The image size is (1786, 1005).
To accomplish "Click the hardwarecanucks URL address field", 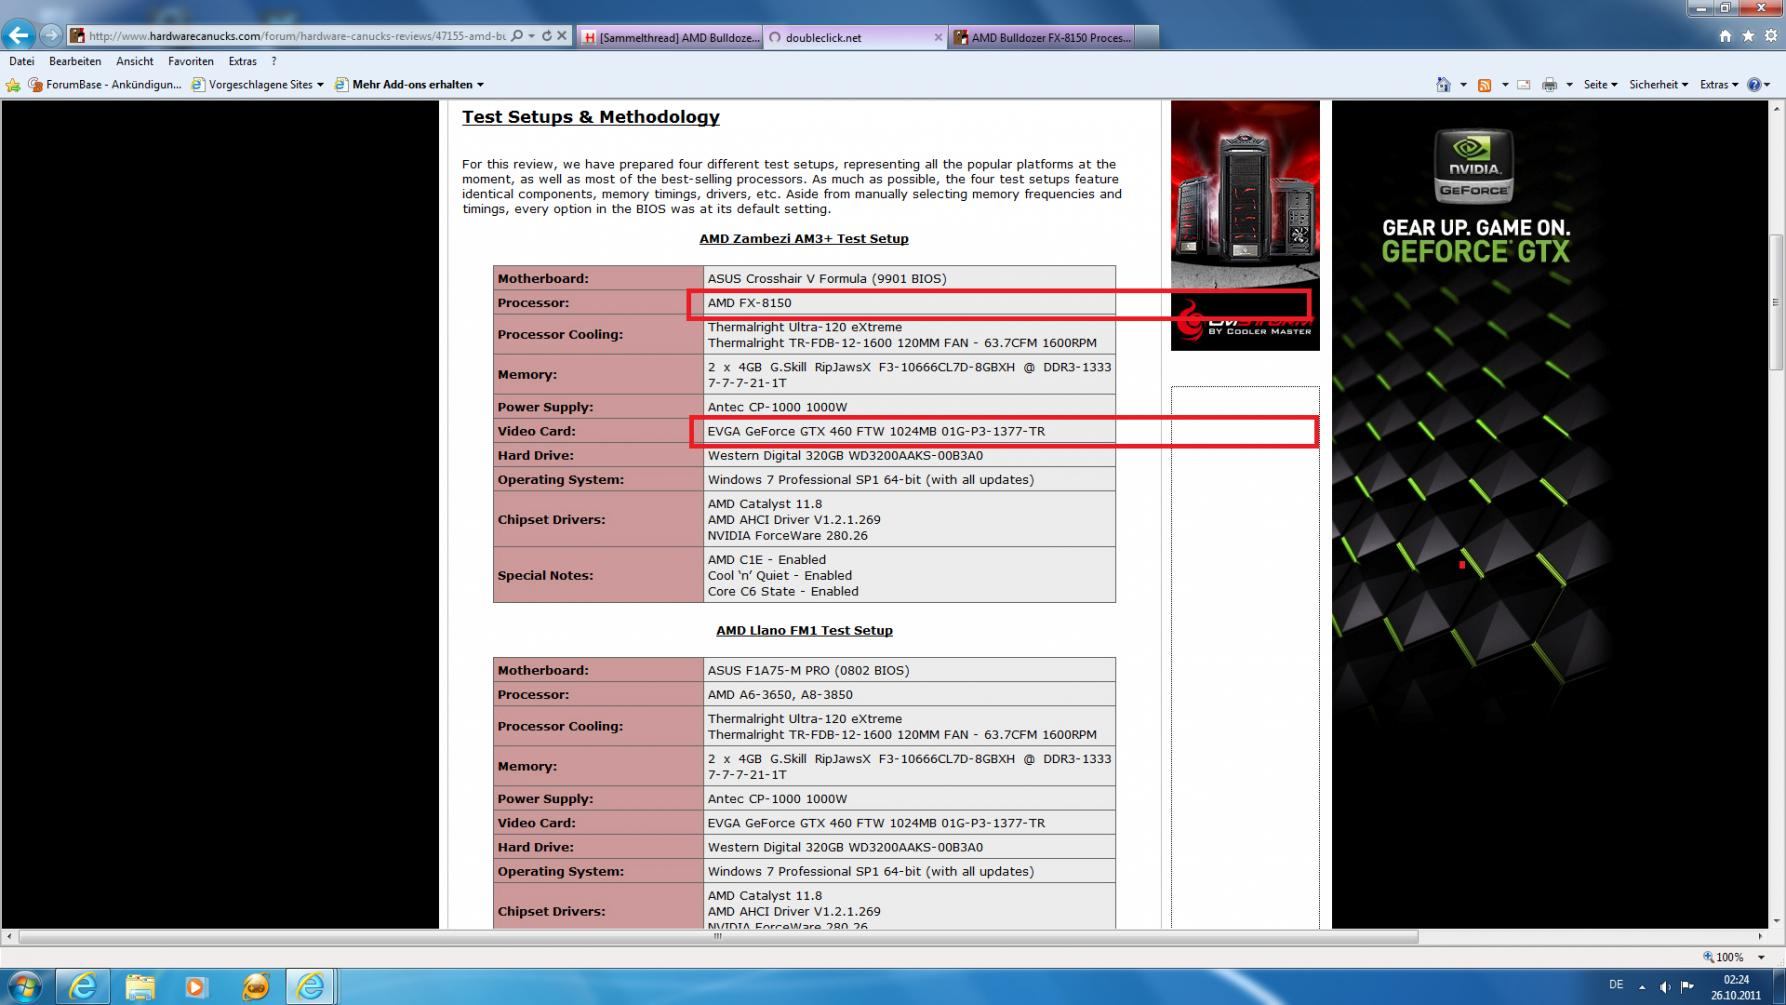I will click(296, 36).
